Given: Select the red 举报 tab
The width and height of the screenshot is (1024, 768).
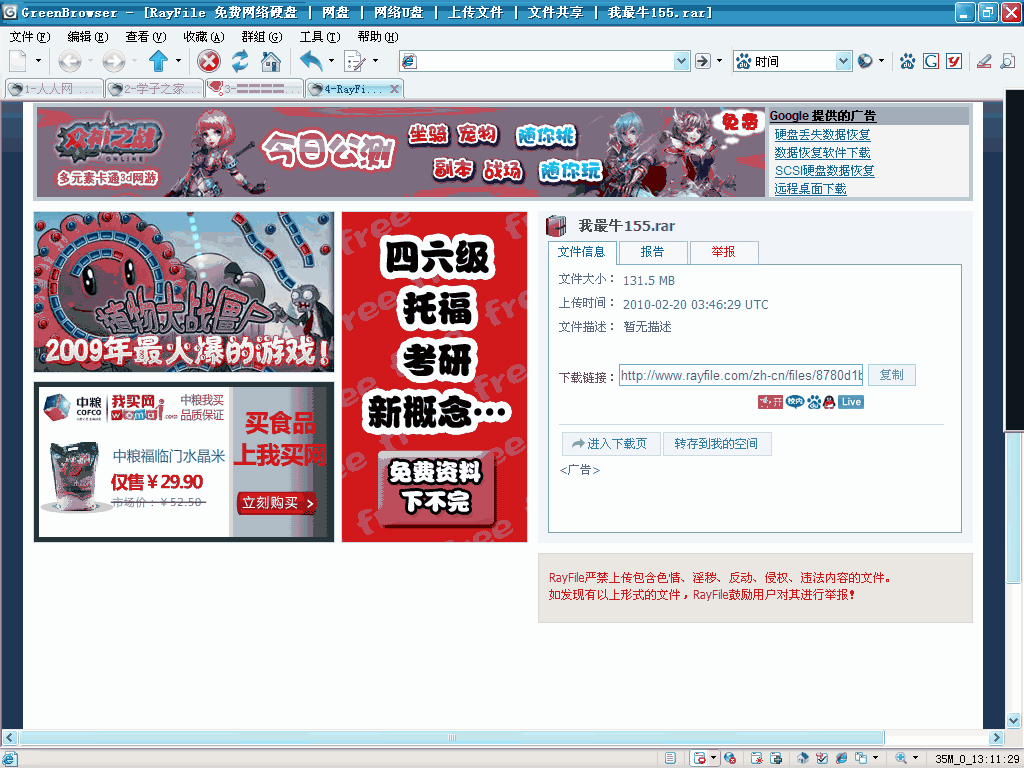Looking at the screenshot, I should [724, 252].
